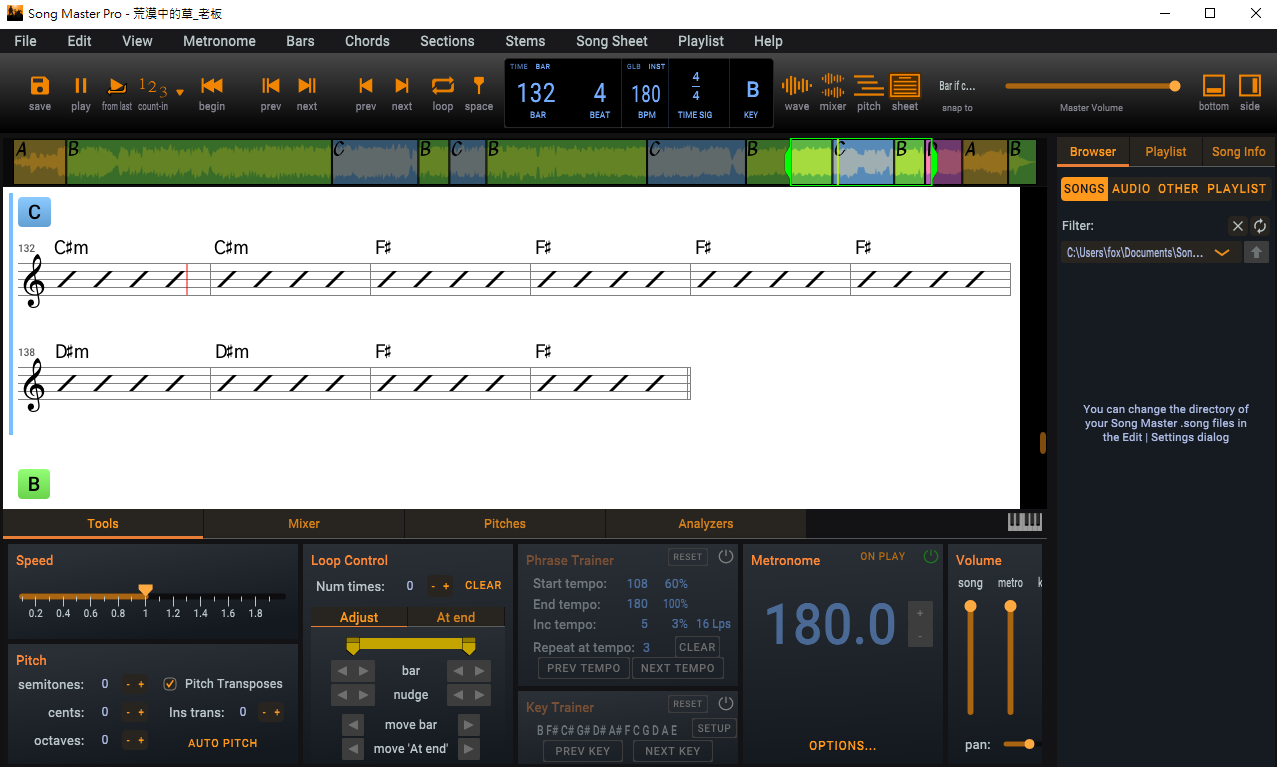Screen dimensions: 1277x767
Task: Toggle the Metronome power button
Action: [931, 556]
